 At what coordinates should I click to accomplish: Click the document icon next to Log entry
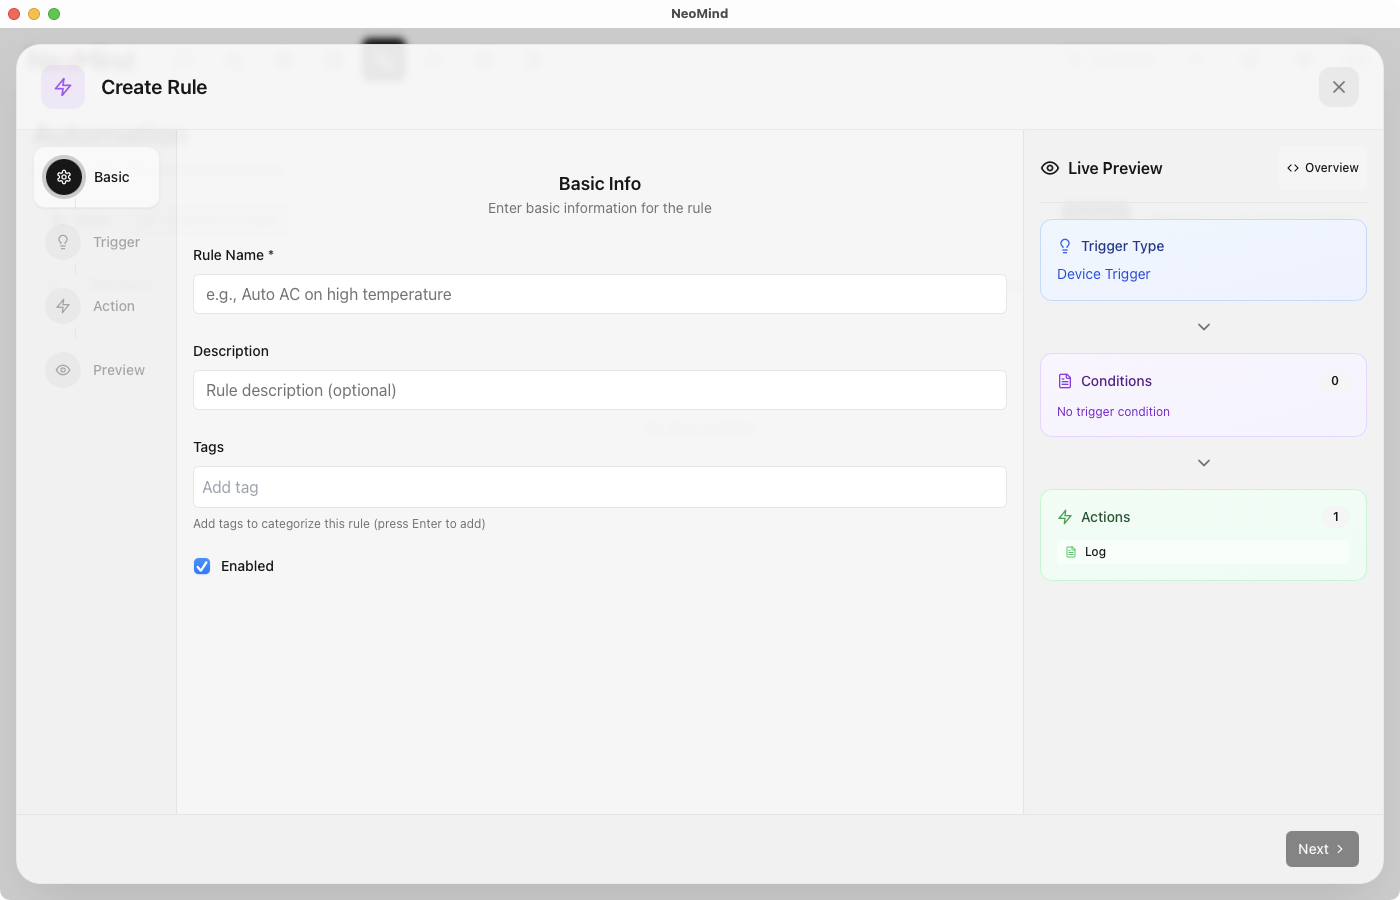(x=1070, y=551)
